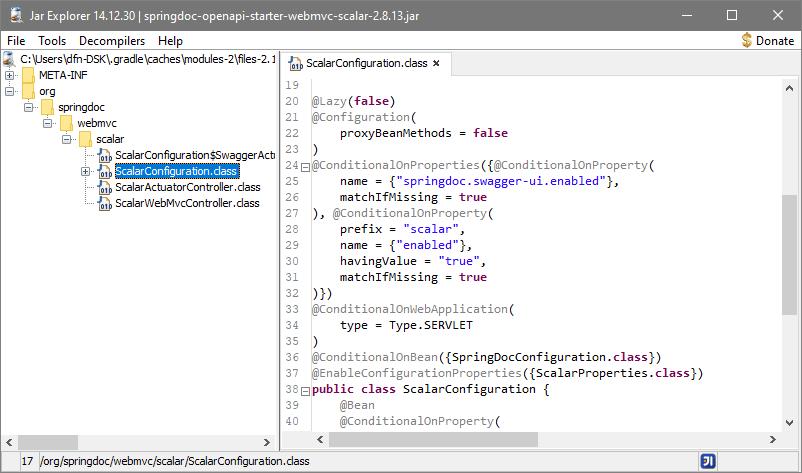The height and width of the screenshot is (473, 802).
Task: Select the ScalarConfiguration.class editor tab
Action: 366,63
